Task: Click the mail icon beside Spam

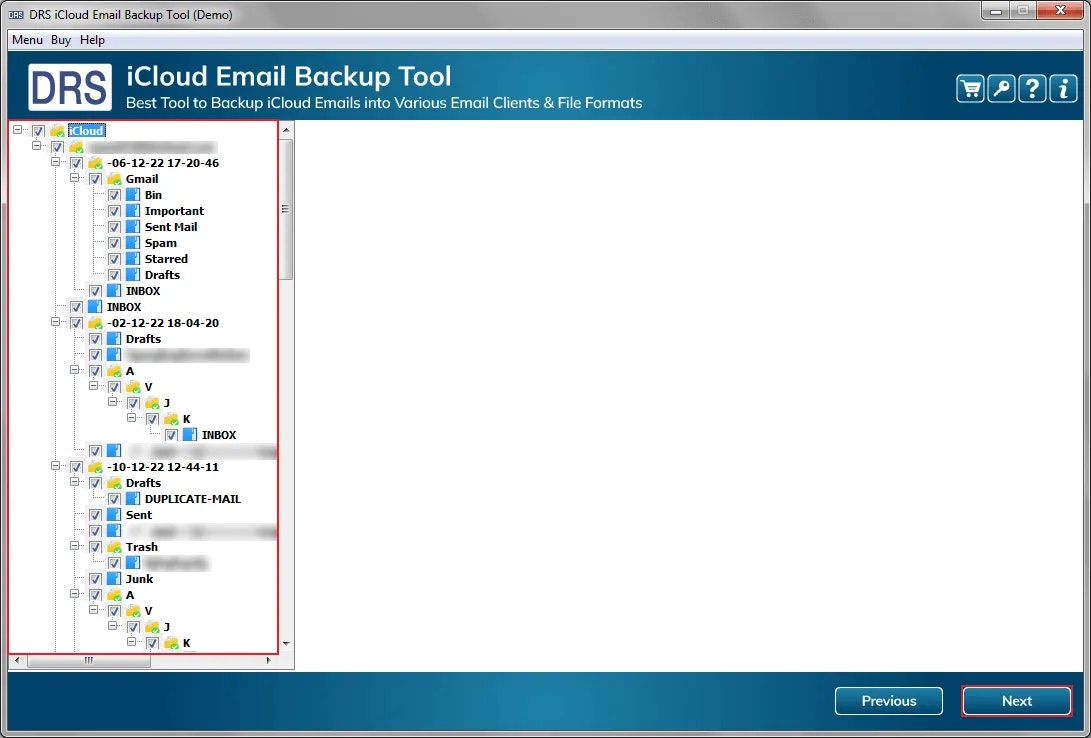Action: (133, 243)
